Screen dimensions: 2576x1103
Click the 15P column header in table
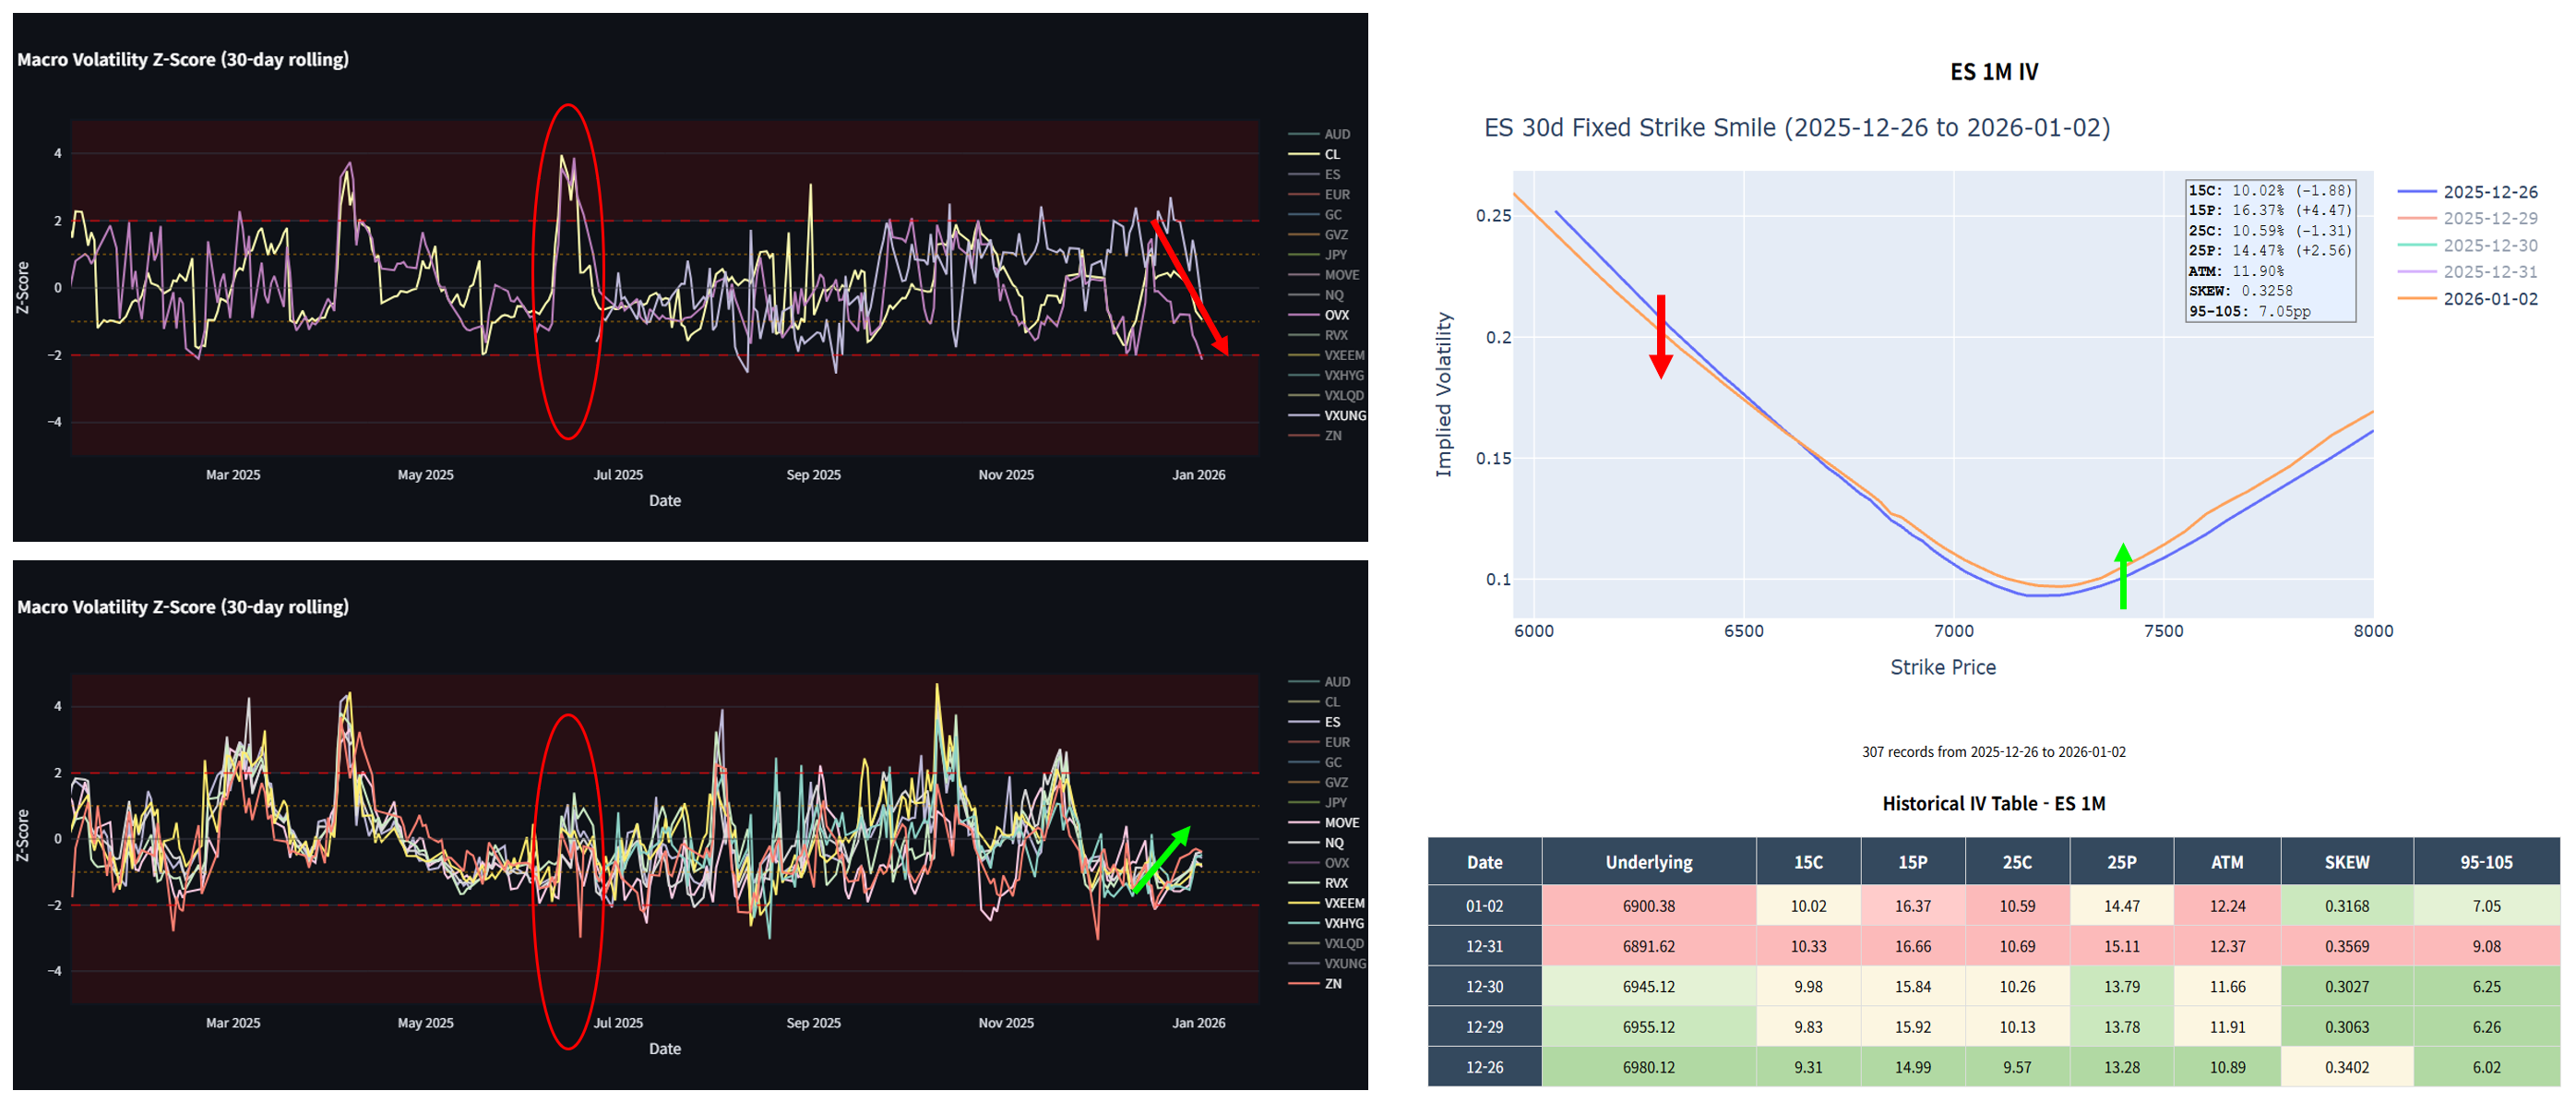click(x=1912, y=862)
